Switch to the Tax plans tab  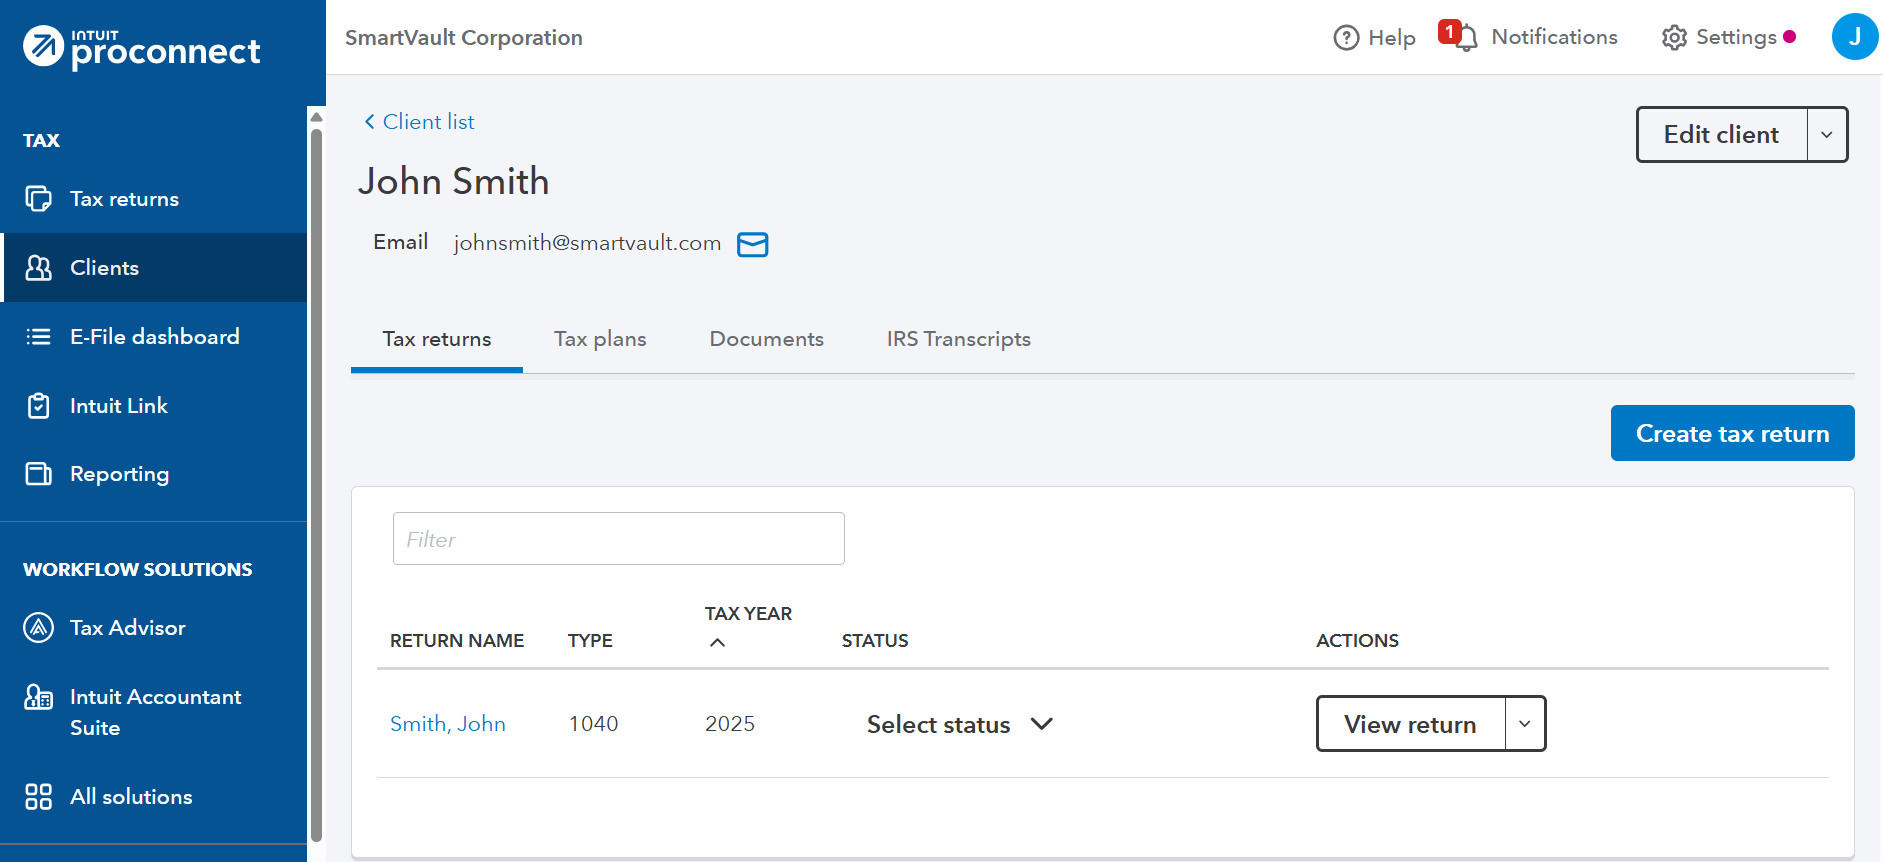tap(600, 339)
